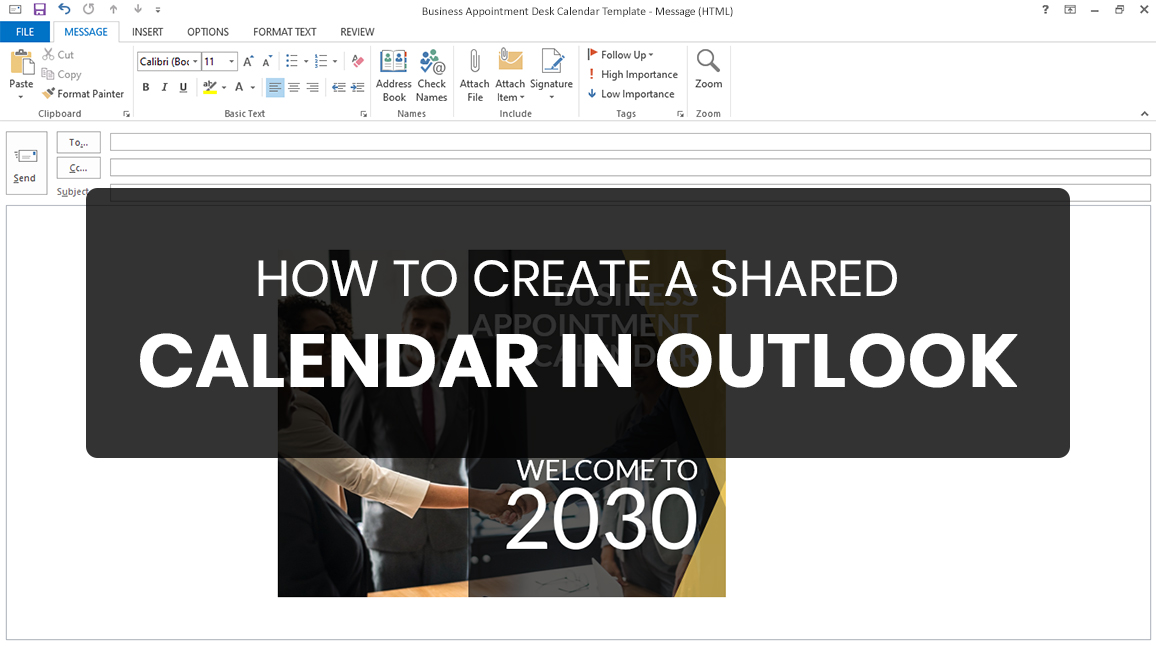
Task: Open the font color picker
Action: pos(239,88)
